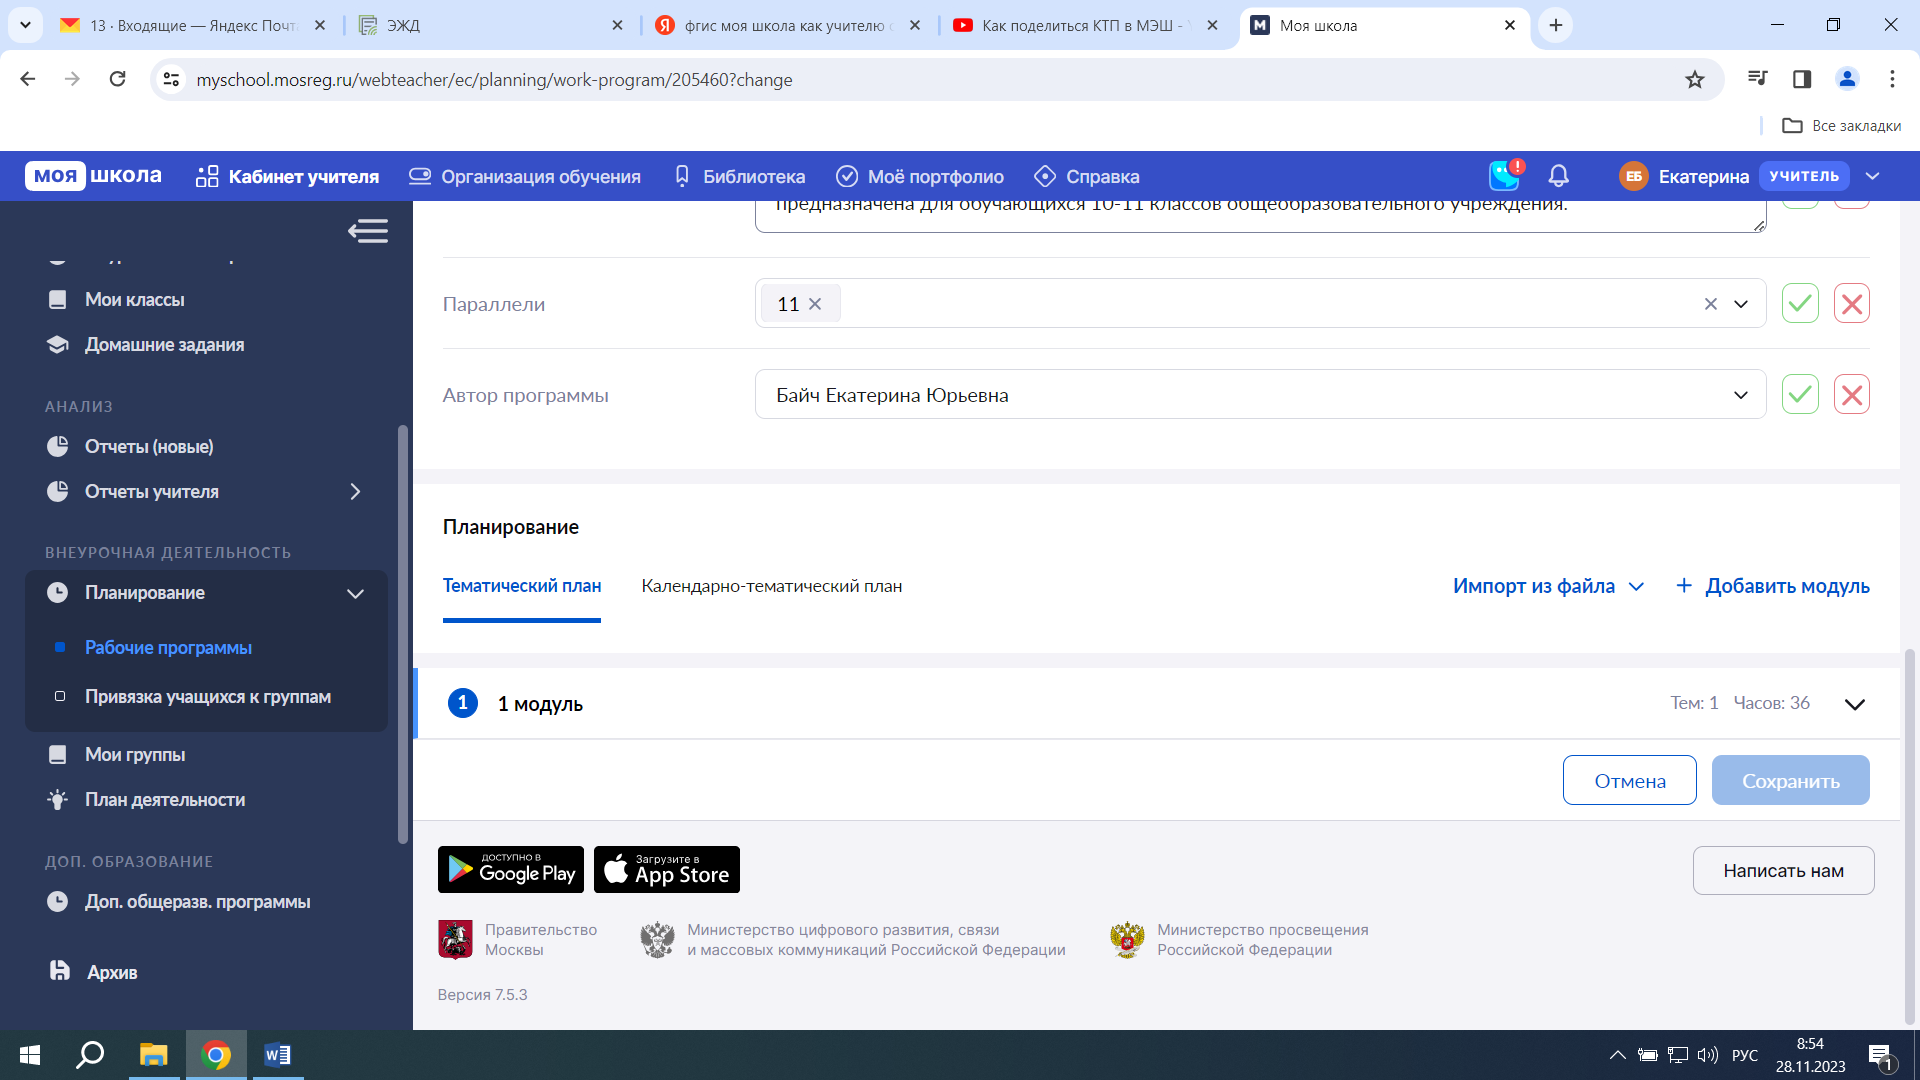This screenshot has width=1920, height=1080.
Task: View site information icon in address bar
Action: (x=171, y=79)
